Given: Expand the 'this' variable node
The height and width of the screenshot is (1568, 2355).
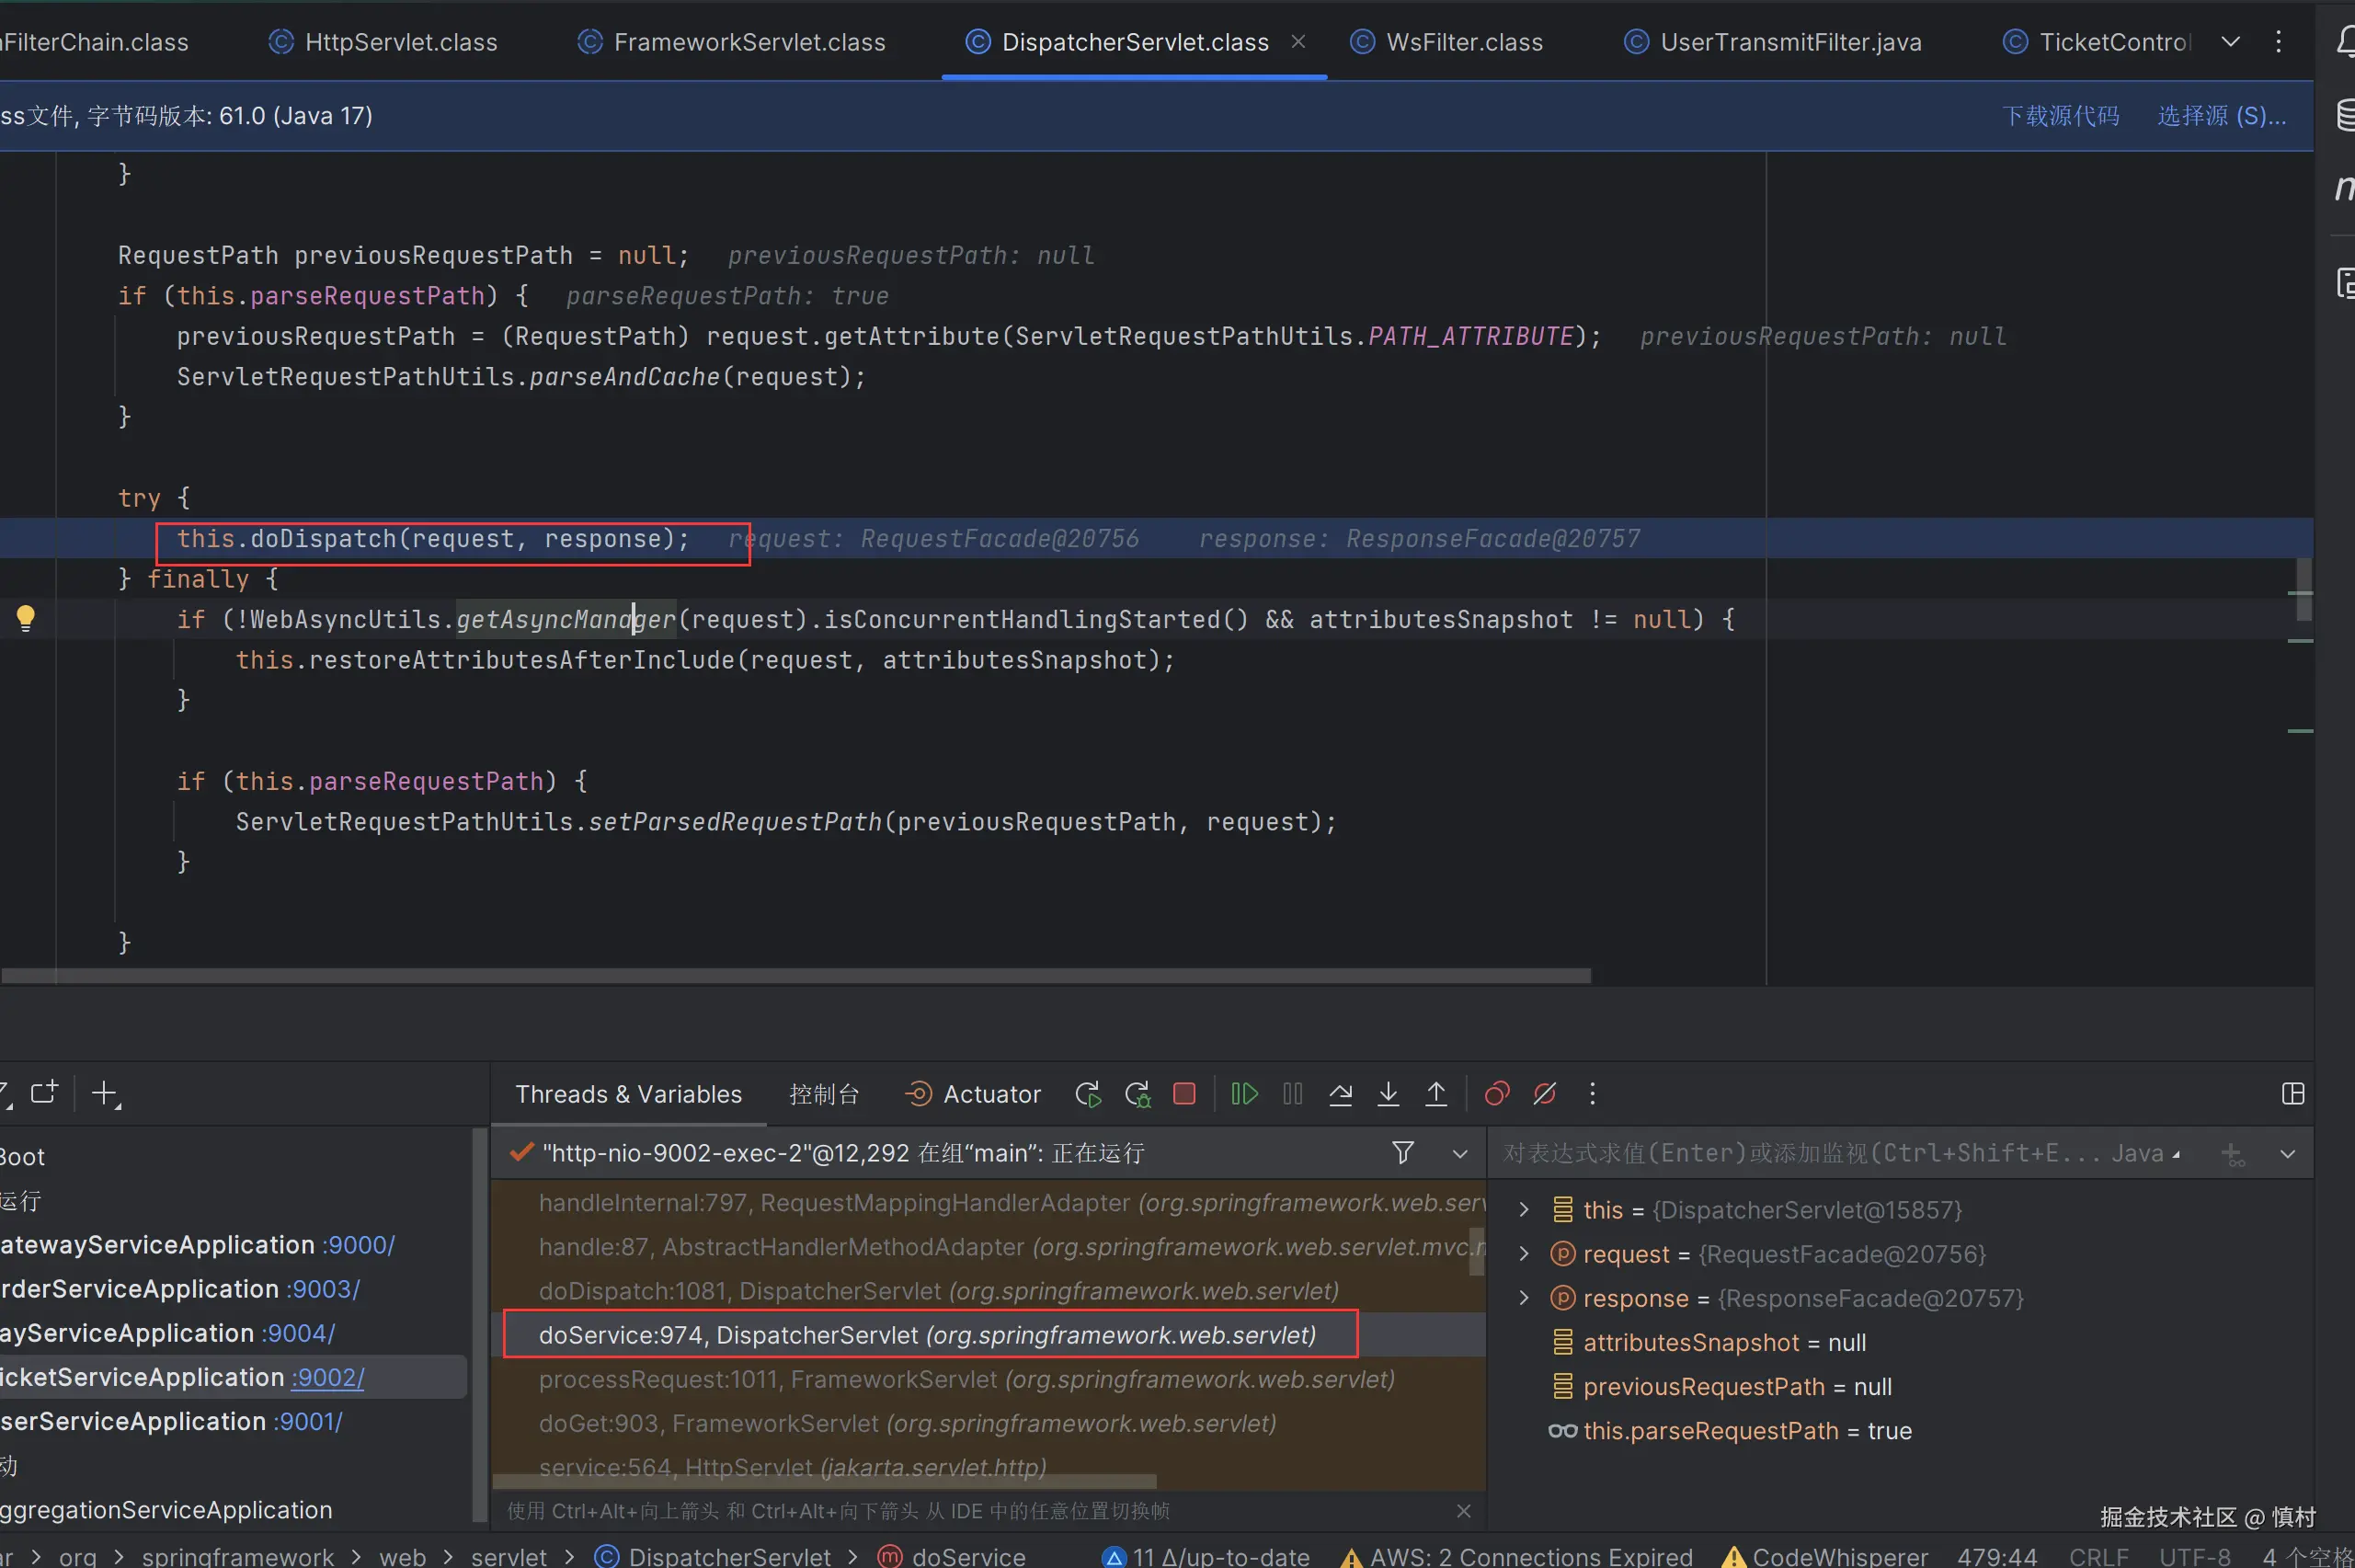Looking at the screenshot, I should 1523,1210.
